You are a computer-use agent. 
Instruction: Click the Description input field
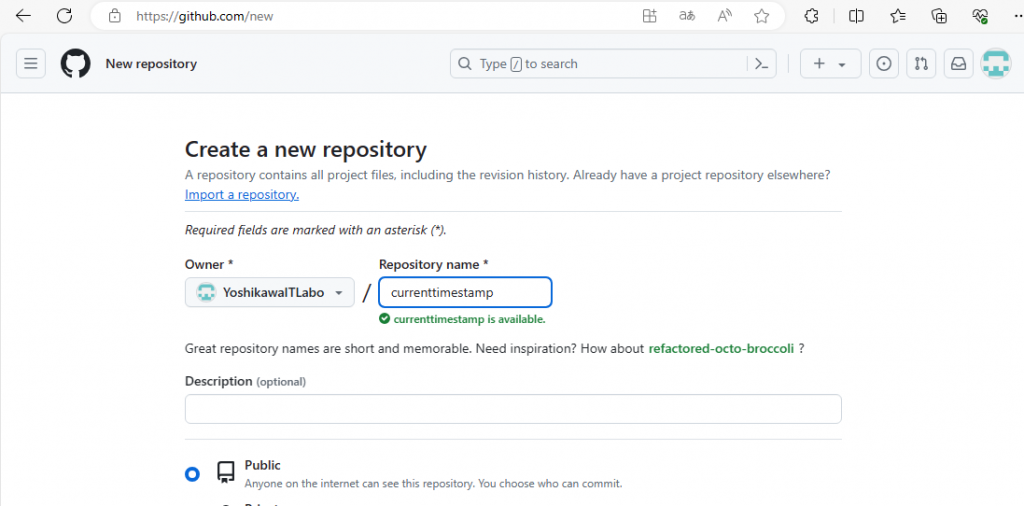coord(513,409)
